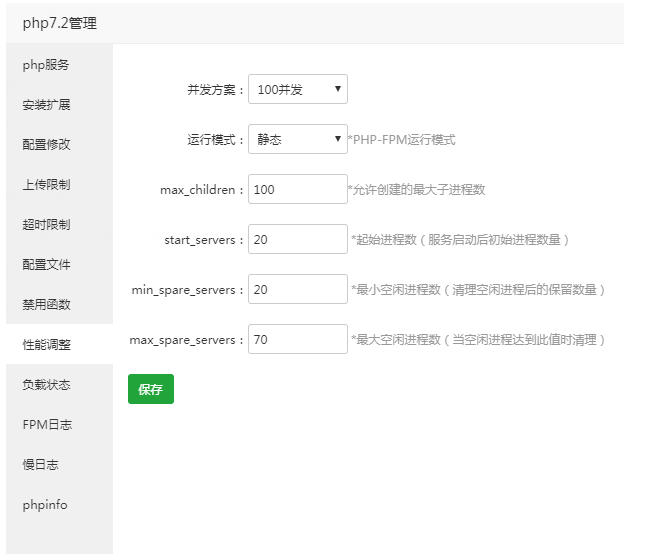Viewport: 646px width, 554px height.
Task: Click dropdown arrow of 100并发 selector
Action: point(338,89)
